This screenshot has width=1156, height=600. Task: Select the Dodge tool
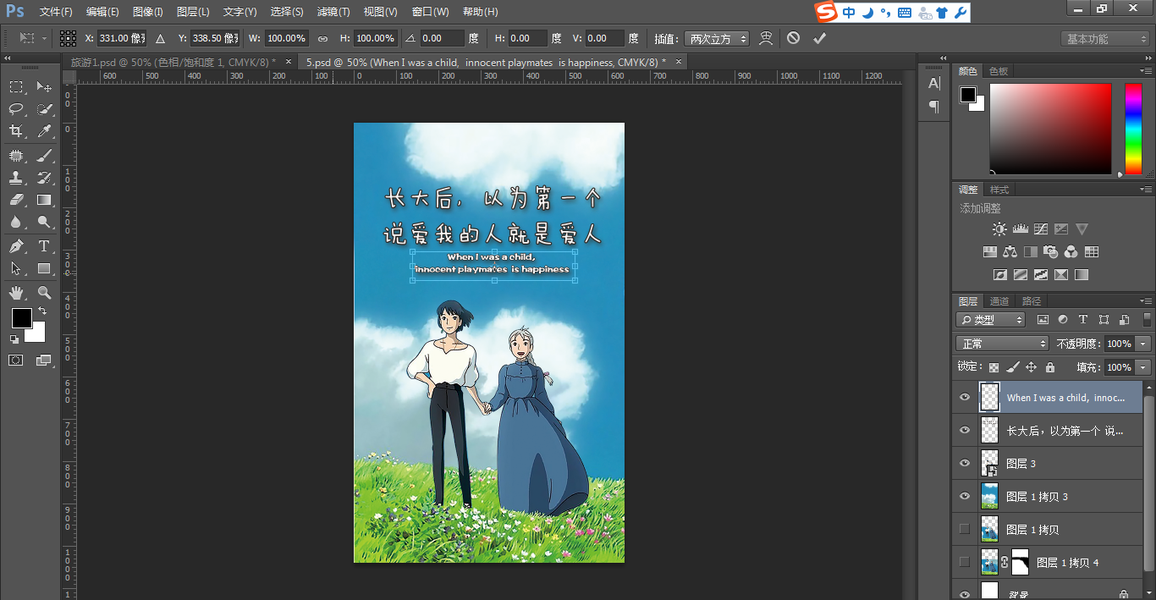(44, 222)
